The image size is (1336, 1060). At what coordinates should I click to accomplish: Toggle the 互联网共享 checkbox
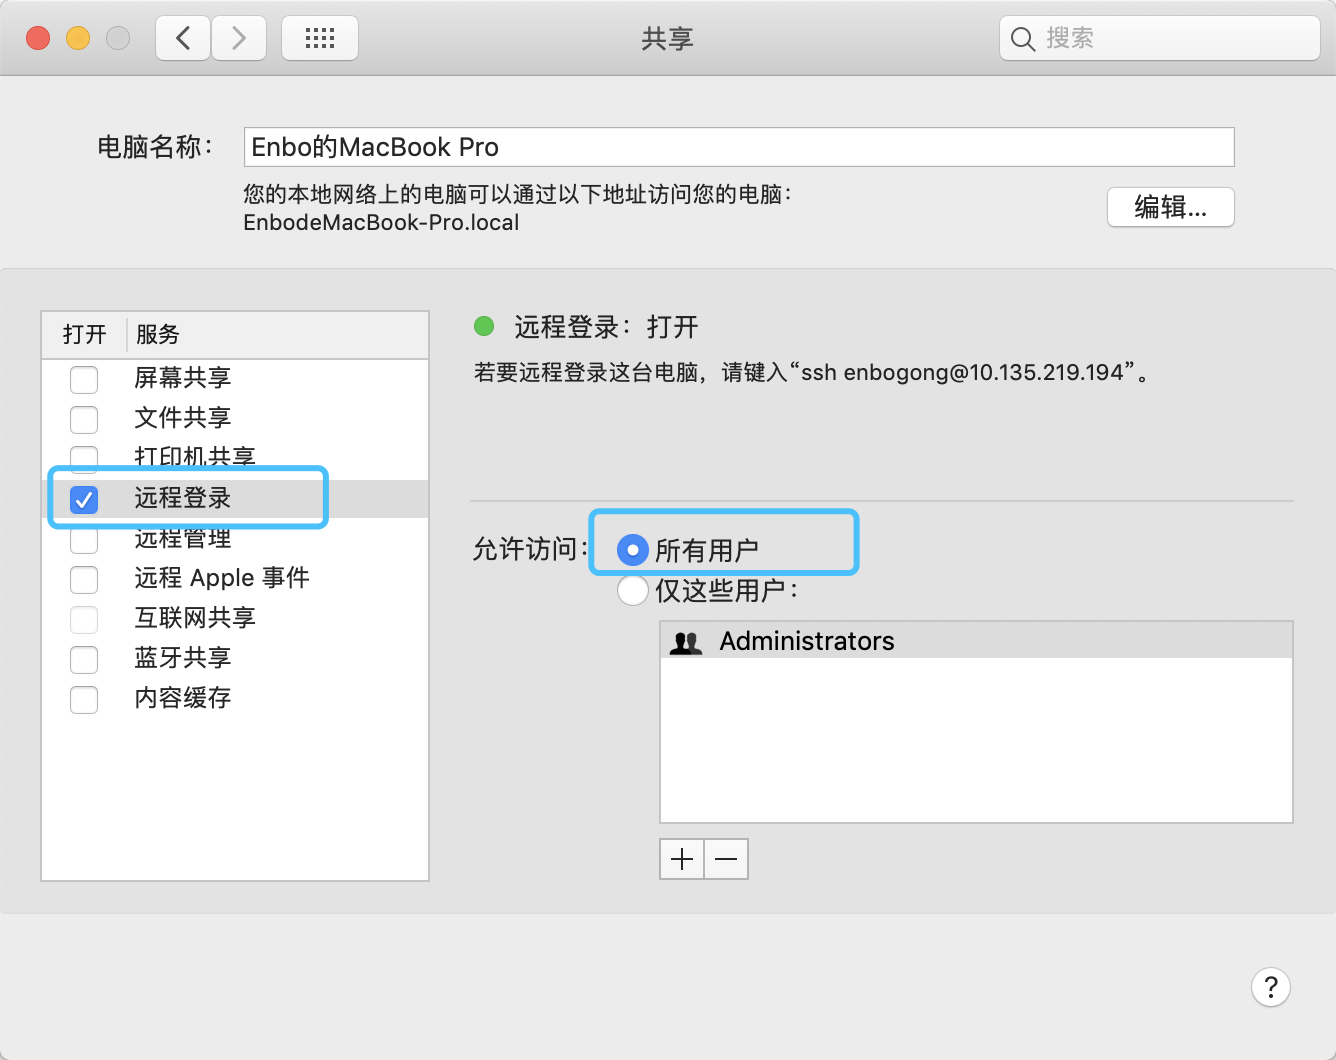click(x=84, y=619)
